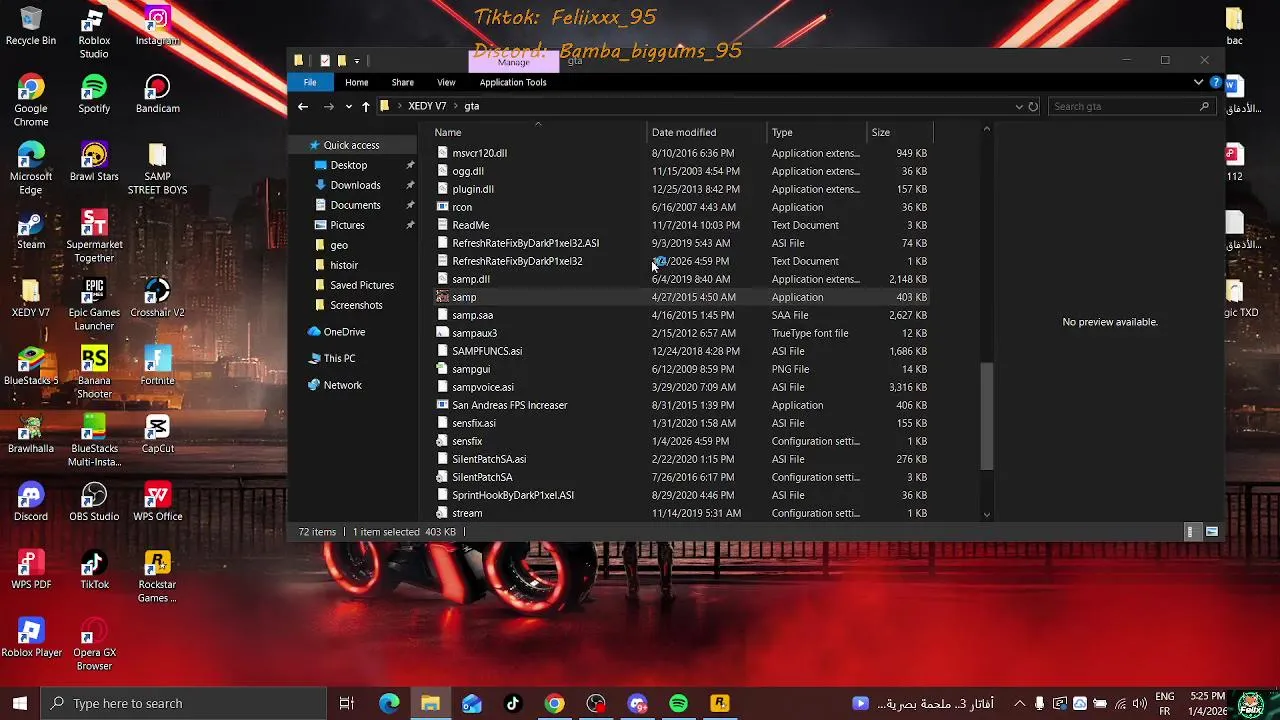This screenshot has height=720, width=1280.
Task: Open Windows Start menu
Action: (20, 703)
